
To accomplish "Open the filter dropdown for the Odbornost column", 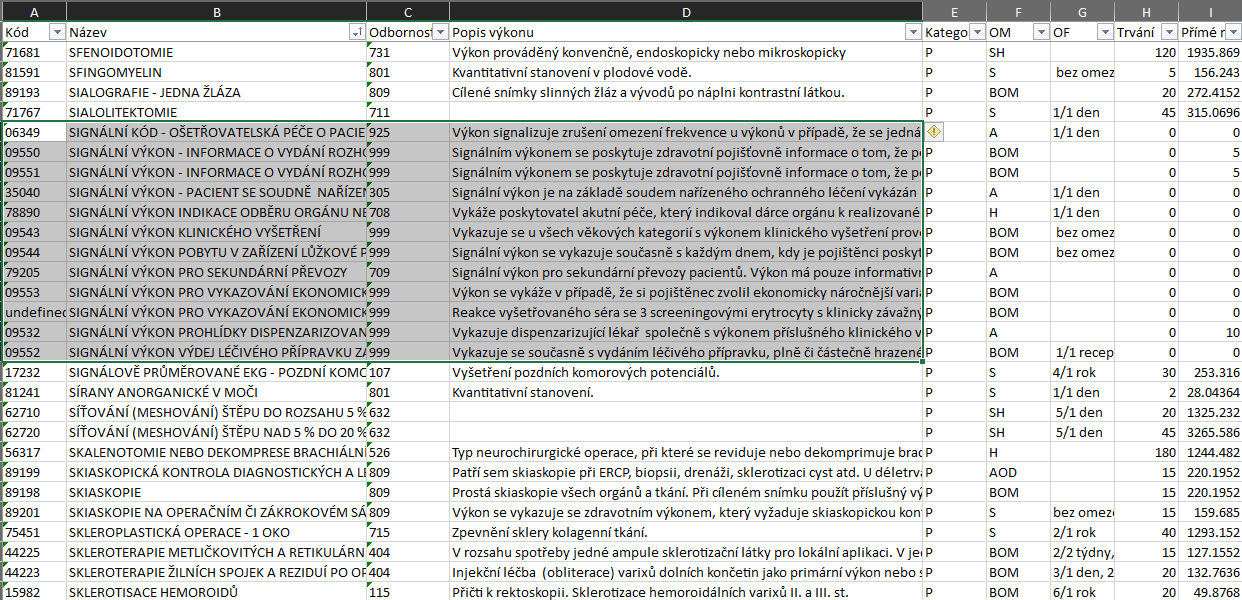I will [x=439, y=32].
